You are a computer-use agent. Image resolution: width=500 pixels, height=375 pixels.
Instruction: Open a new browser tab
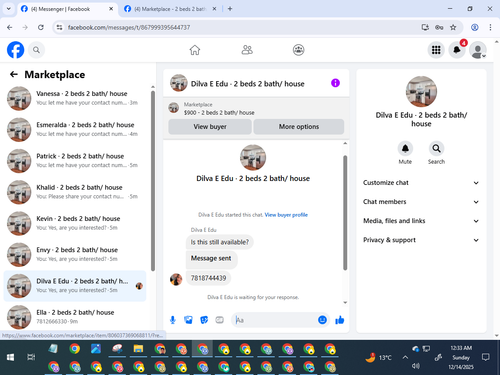coord(230,9)
